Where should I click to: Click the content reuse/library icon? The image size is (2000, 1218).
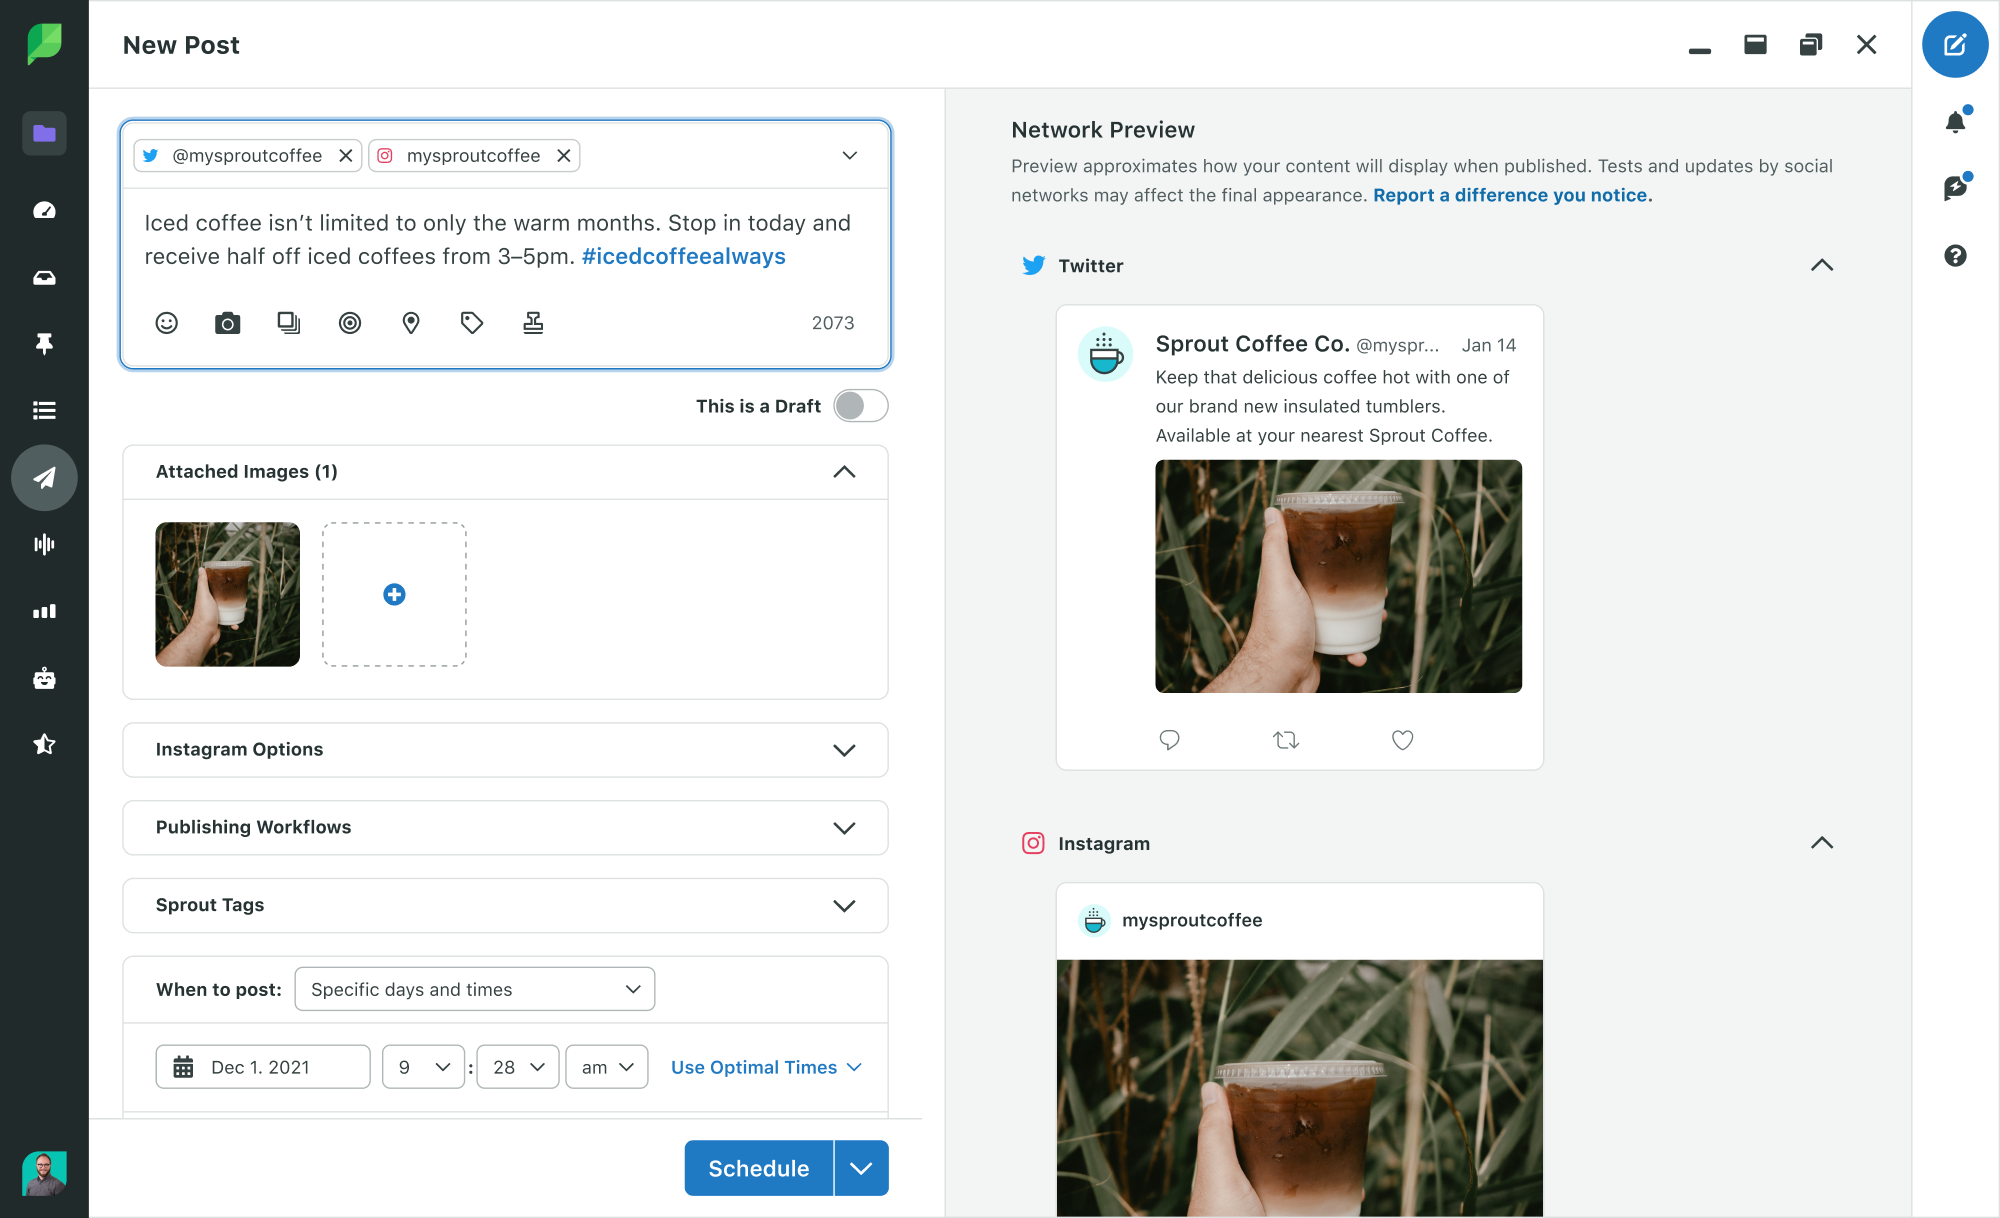click(290, 321)
